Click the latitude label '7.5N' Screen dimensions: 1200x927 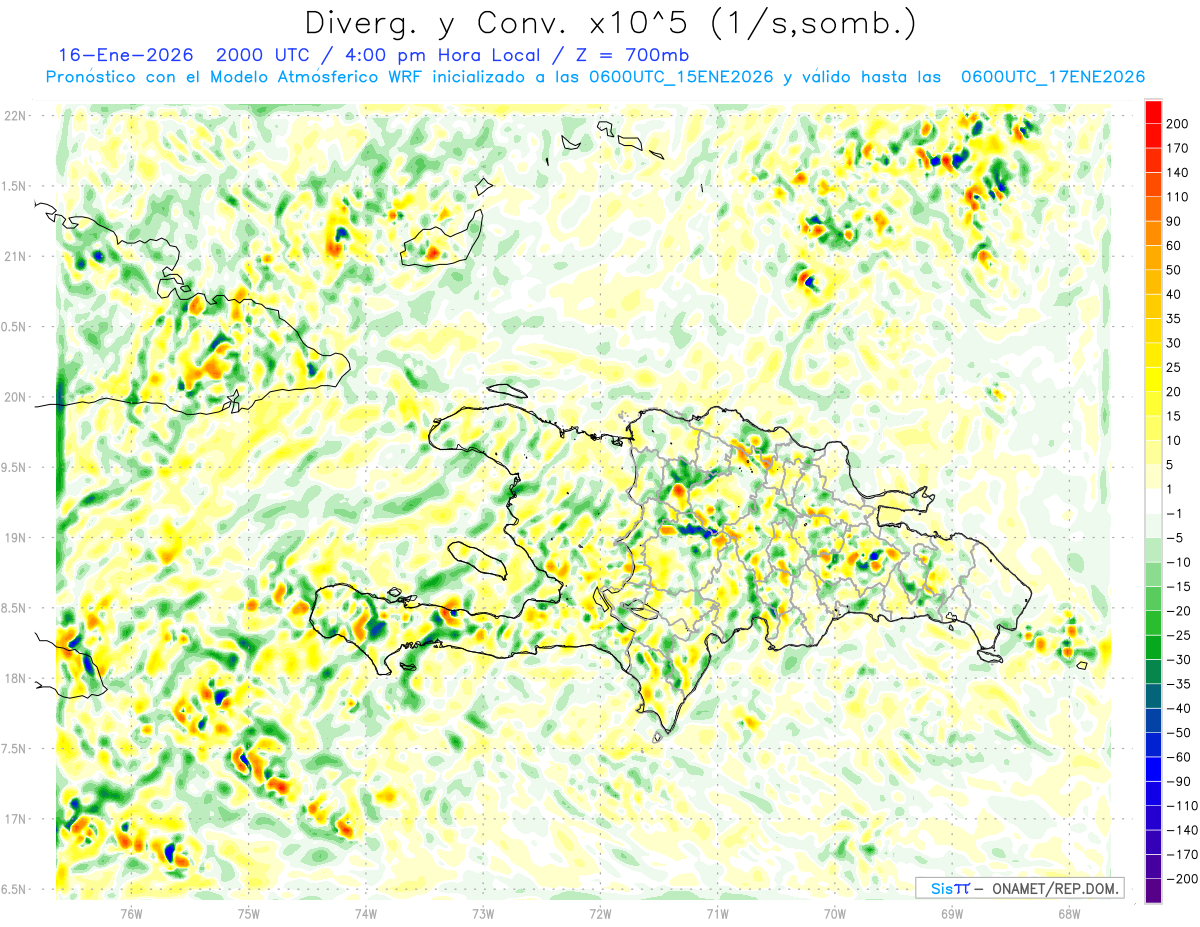(15, 748)
